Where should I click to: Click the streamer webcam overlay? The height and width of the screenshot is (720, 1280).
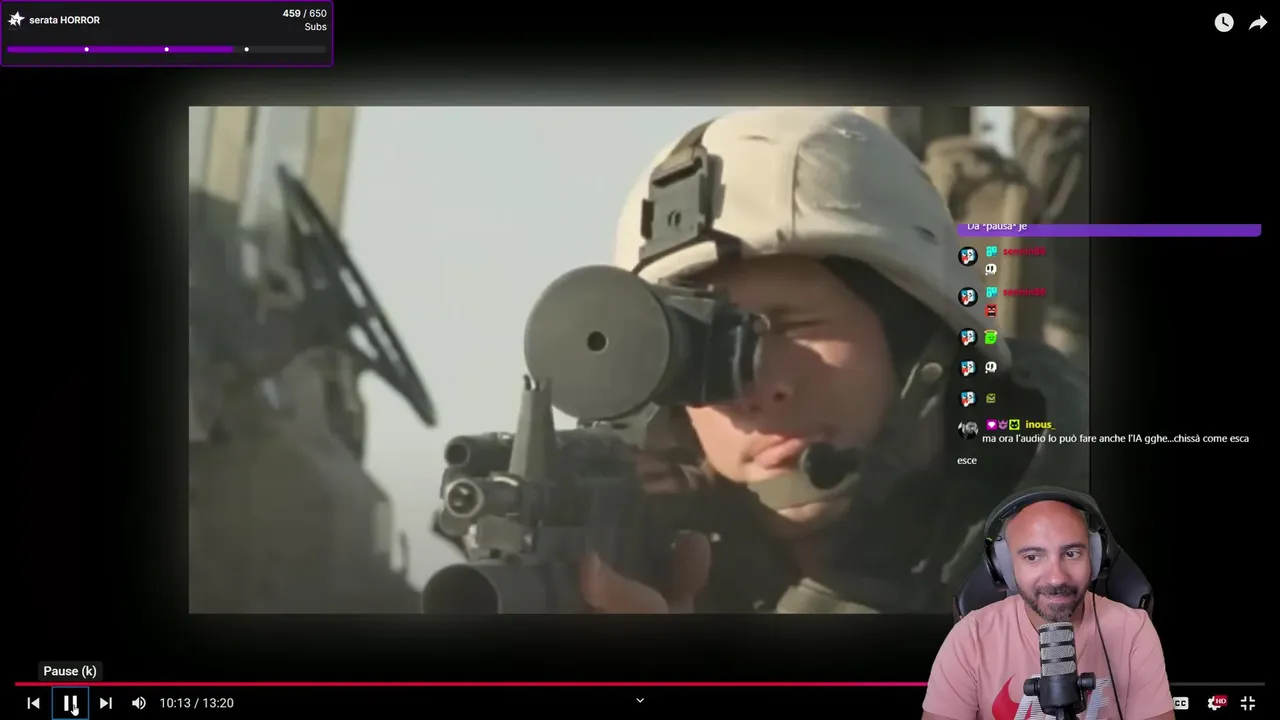(x=1050, y=605)
